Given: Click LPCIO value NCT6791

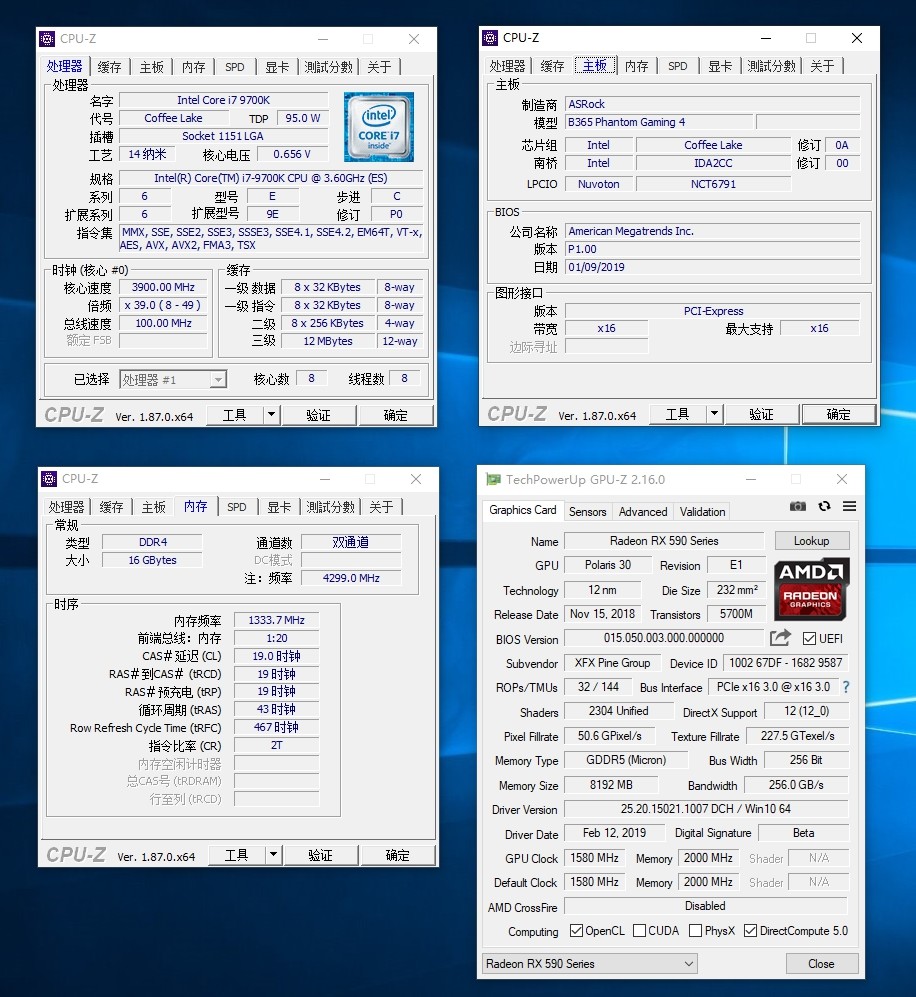Looking at the screenshot, I should pyautogui.click(x=713, y=184).
